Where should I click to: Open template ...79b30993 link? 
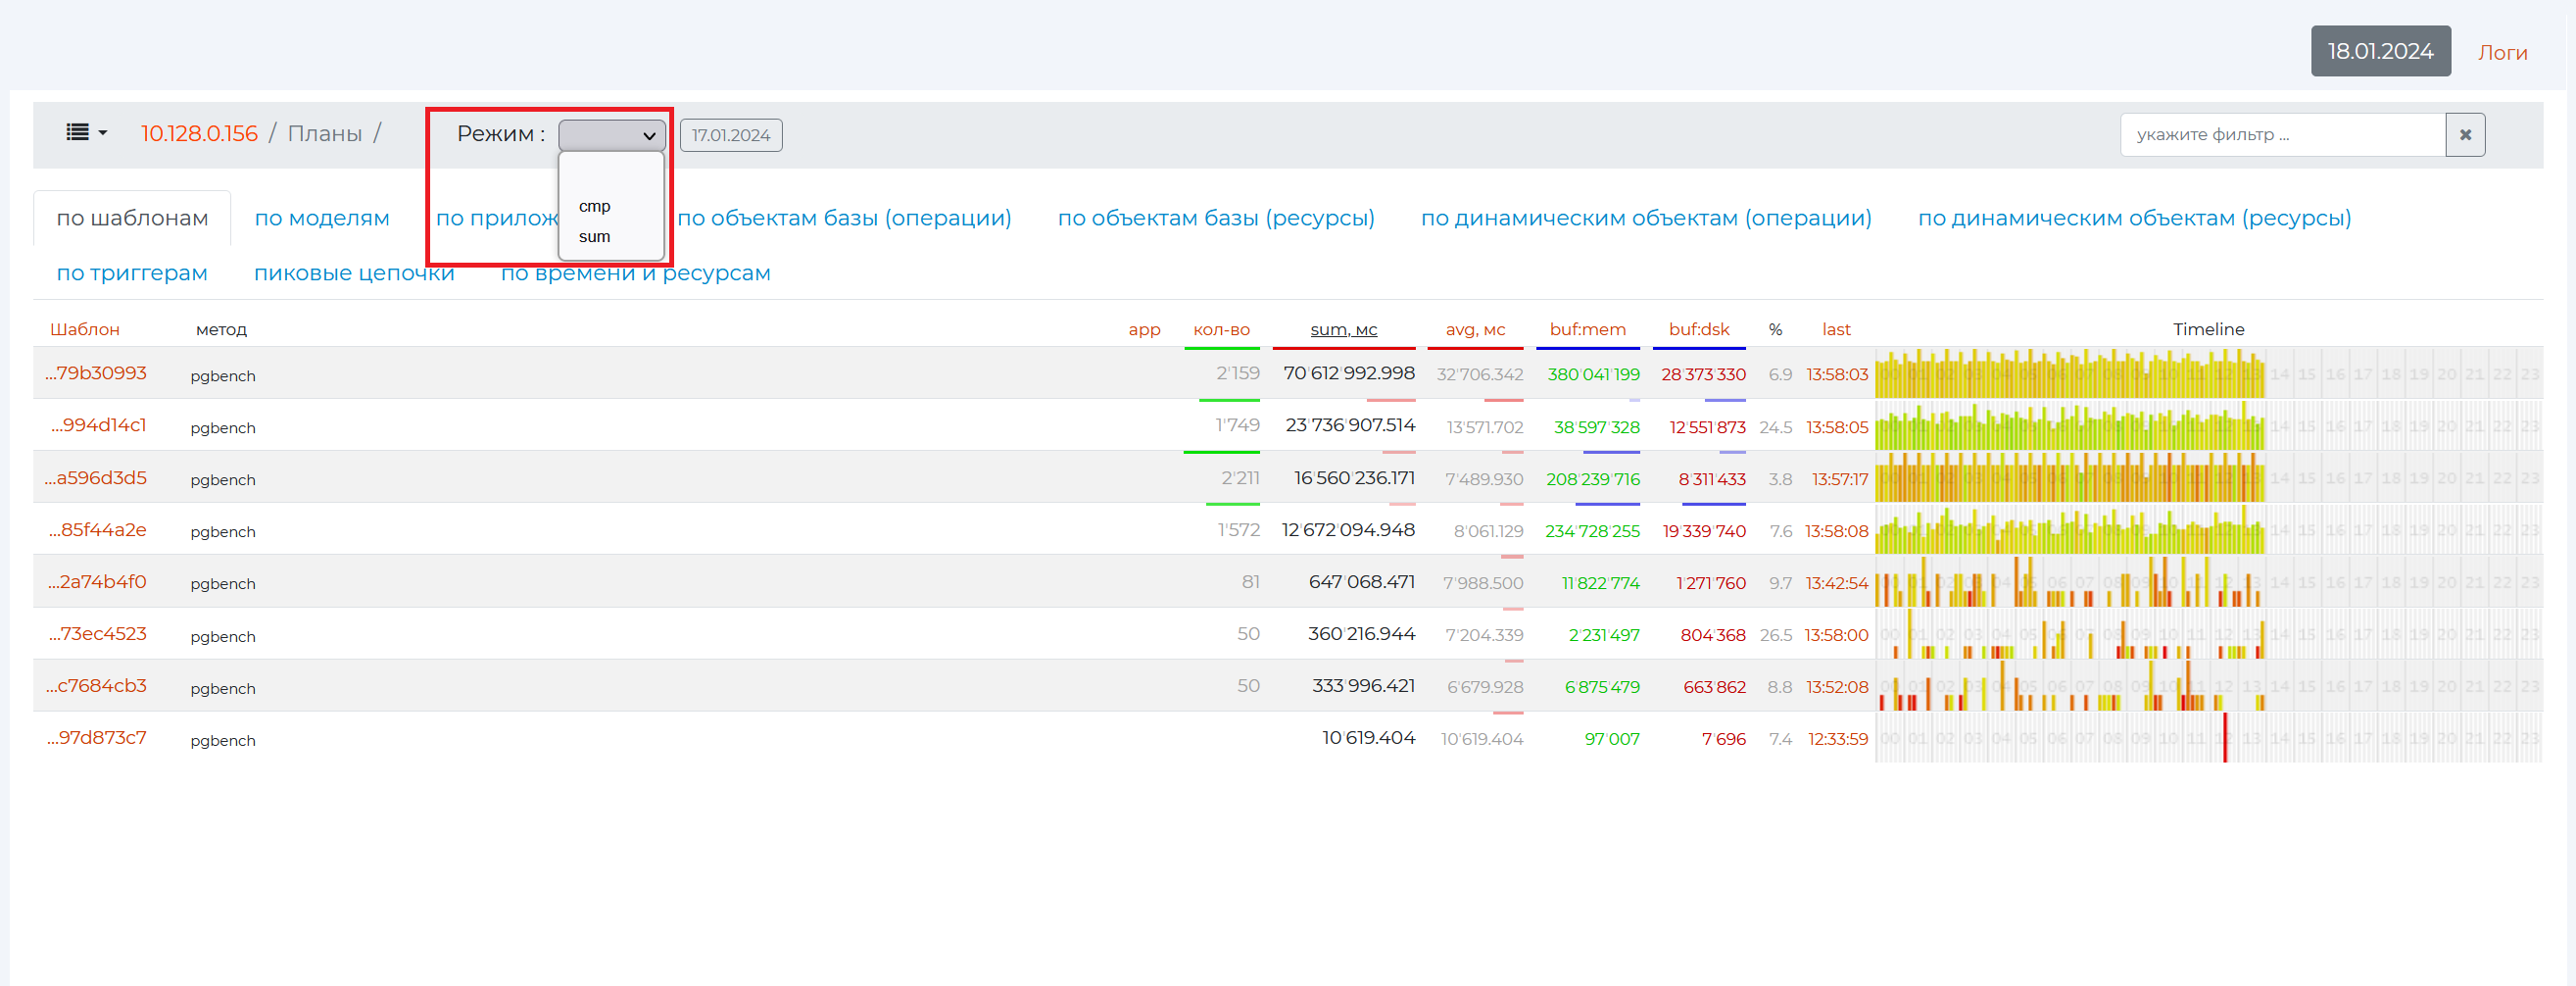(x=96, y=373)
